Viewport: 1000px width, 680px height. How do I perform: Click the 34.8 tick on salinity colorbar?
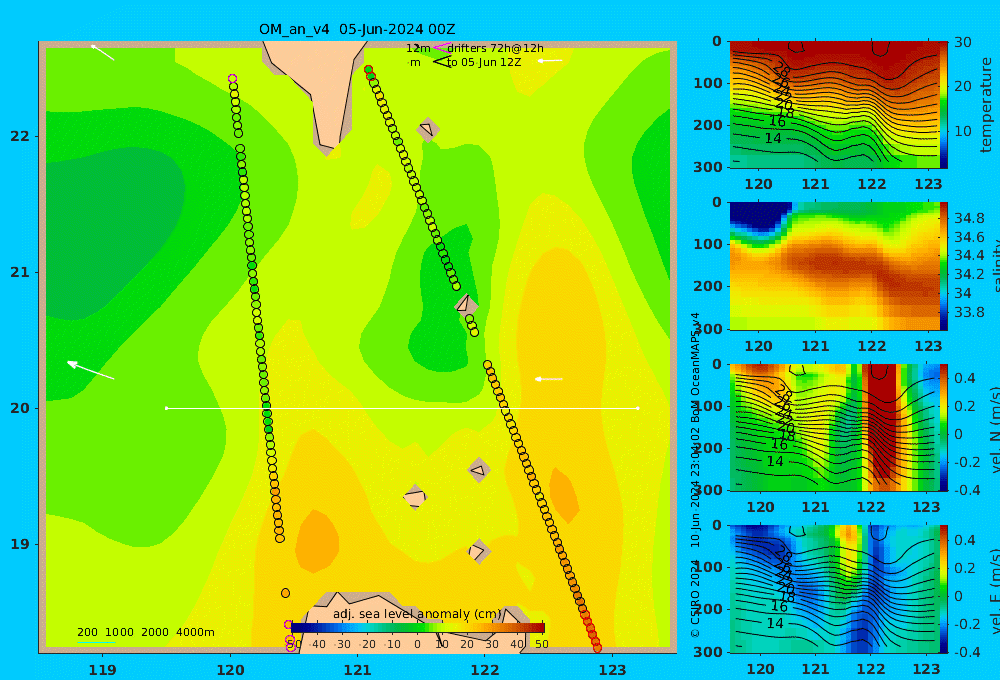click(x=969, y=218)
